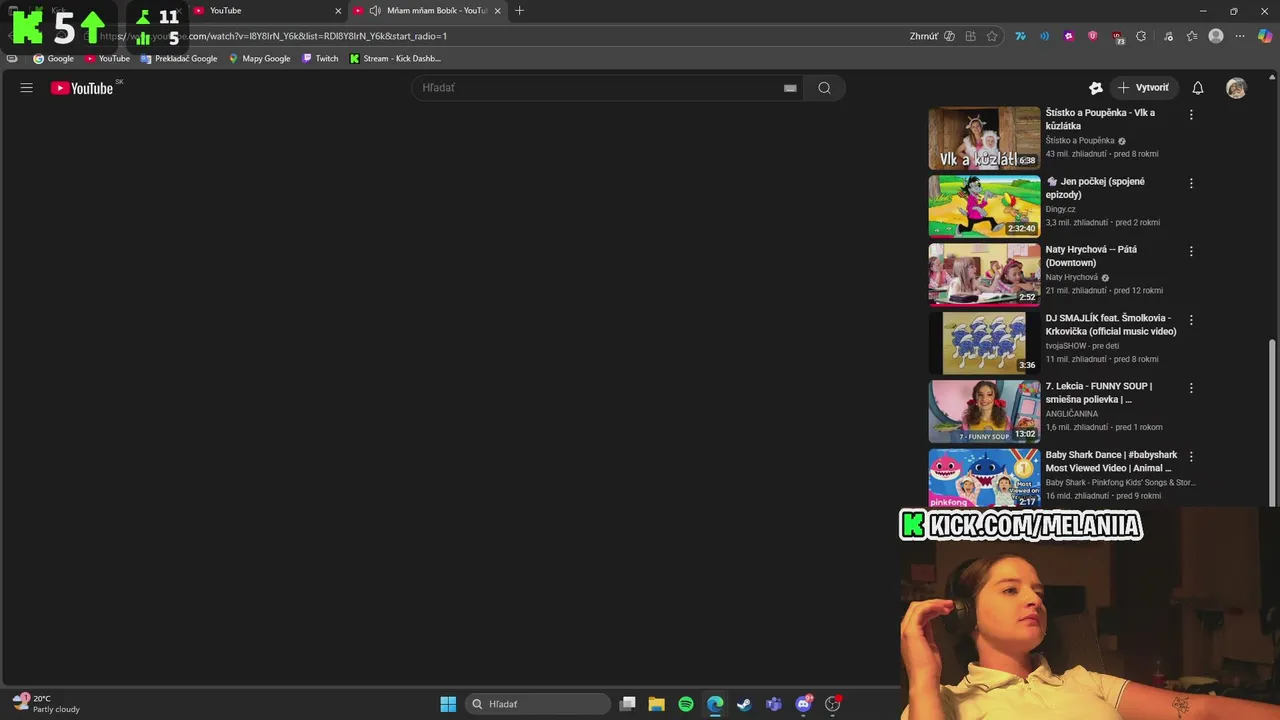Mute audio on the Mňam mňam Bobík tab

pos(375,10)
